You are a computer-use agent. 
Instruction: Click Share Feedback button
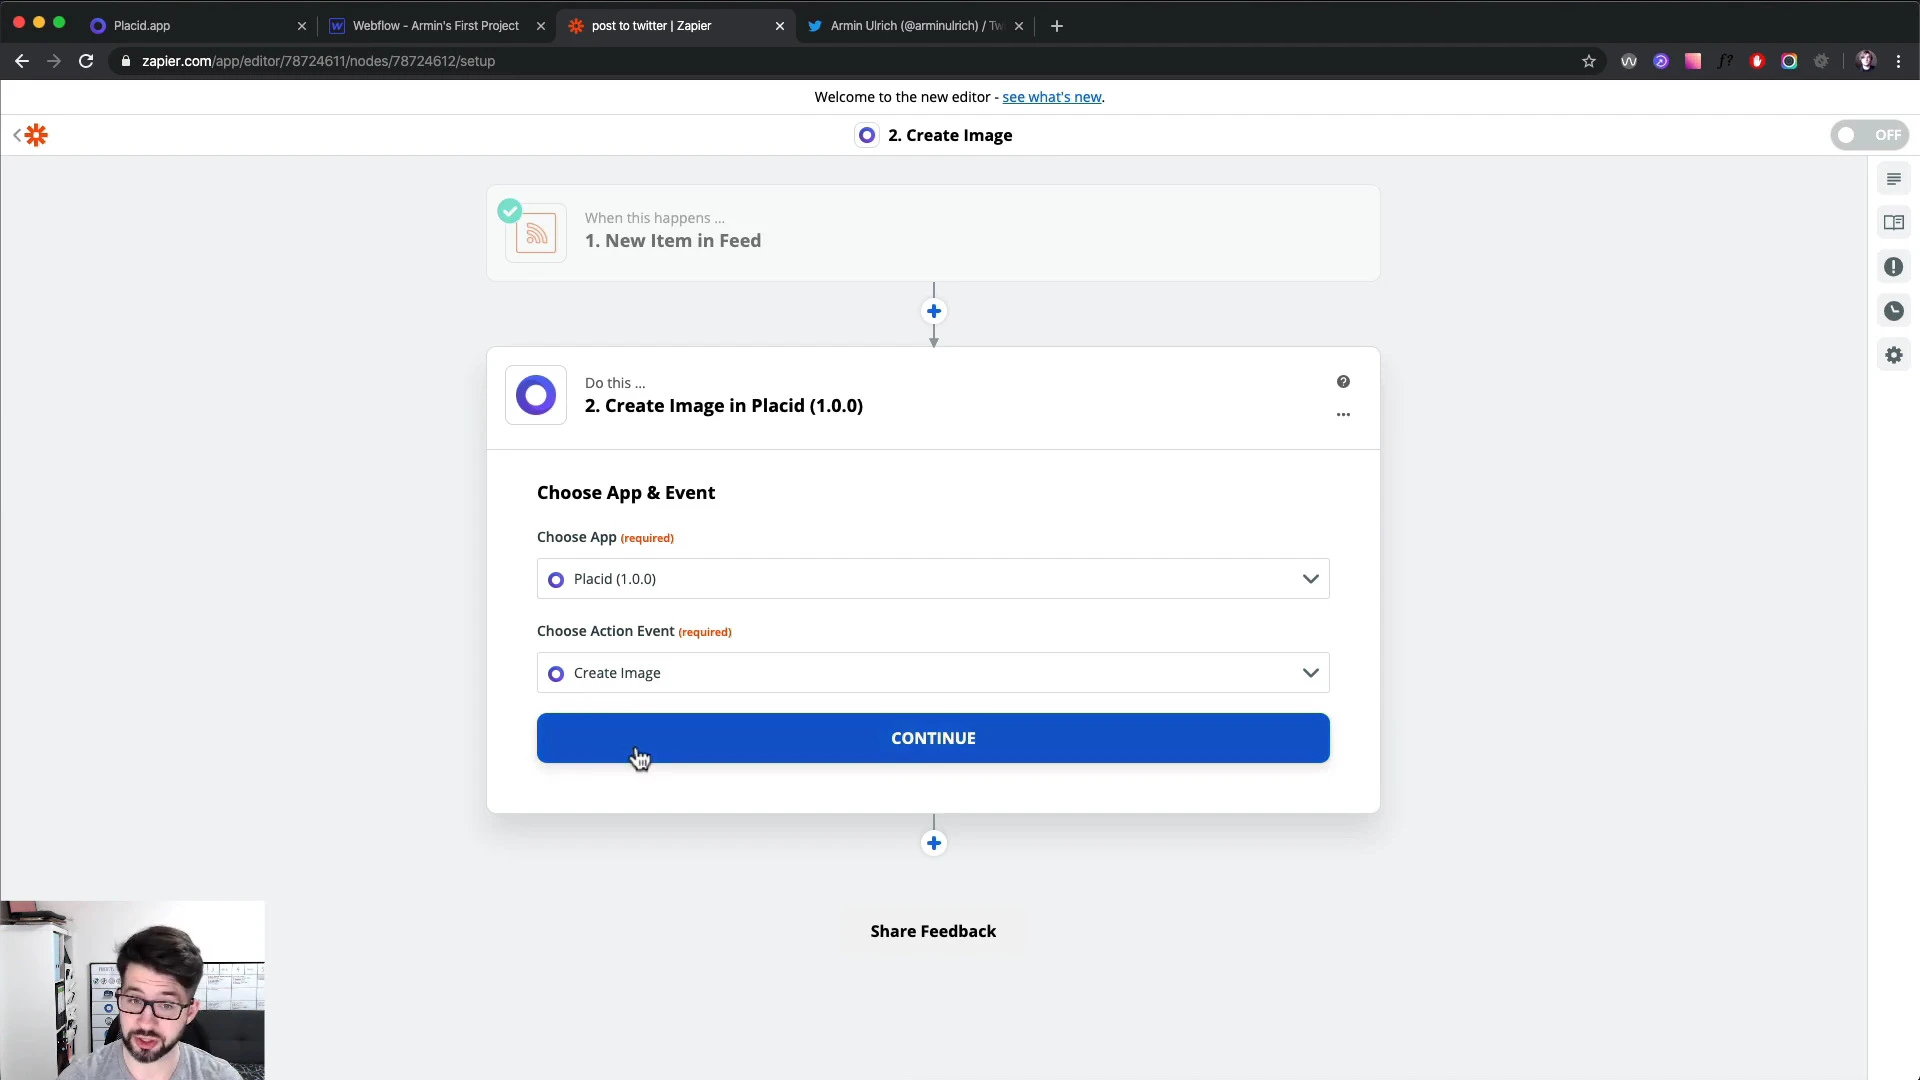click(933, 931)
